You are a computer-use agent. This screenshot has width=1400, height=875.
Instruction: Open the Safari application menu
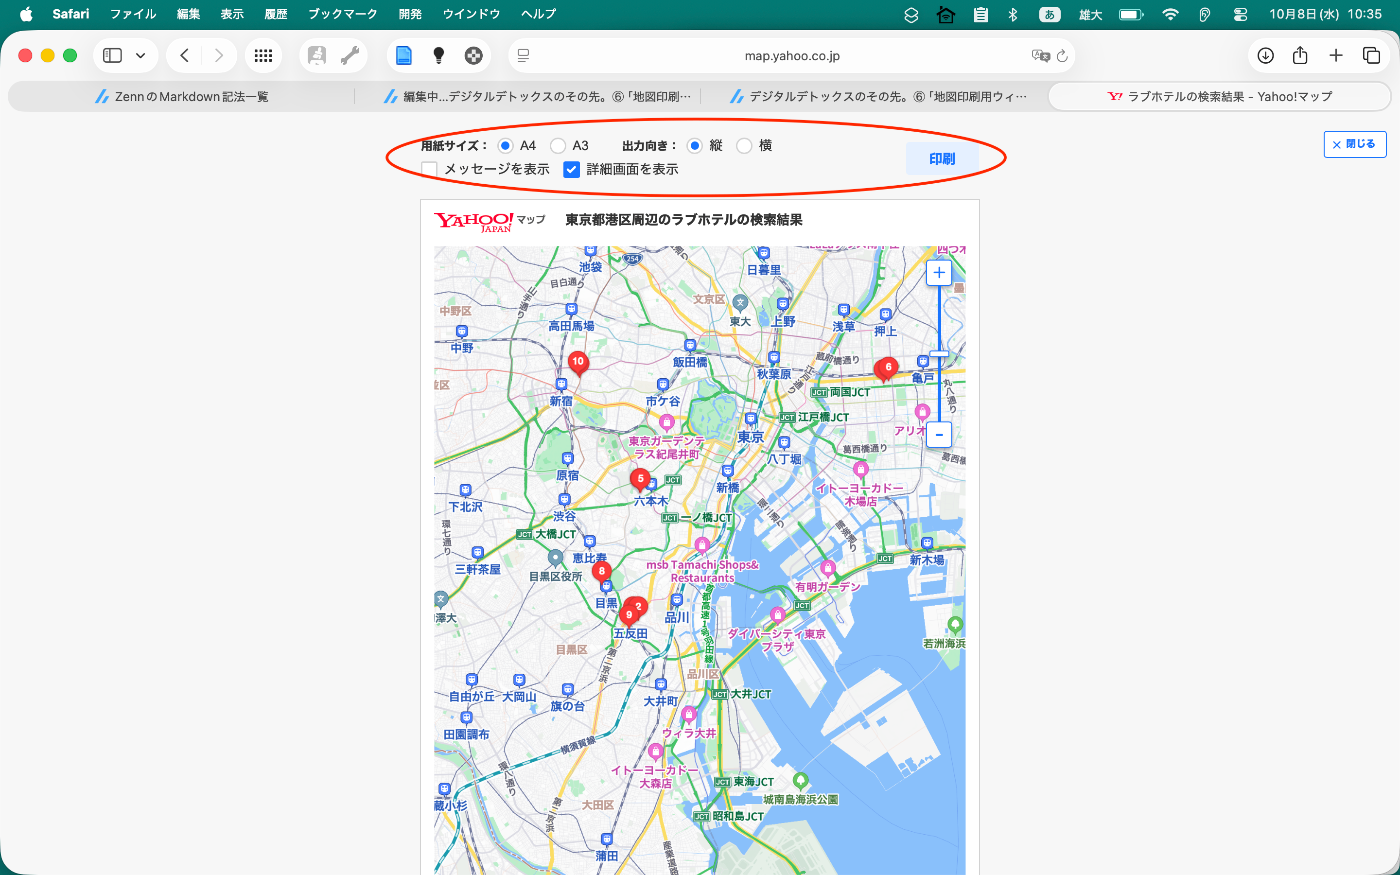pyautogui.click(x=71, y=14)
